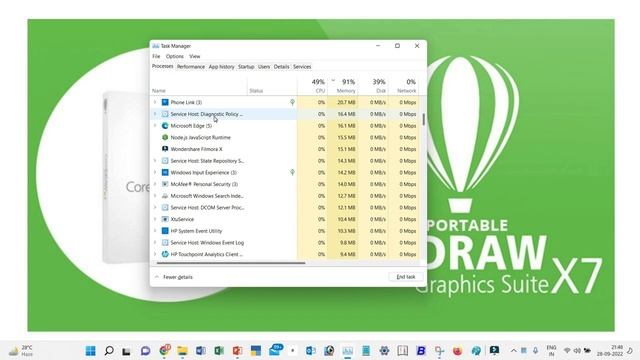Click the HP System Event Utility icon
640x360 pixels.
pyautogui.click(x=165, y=231)
